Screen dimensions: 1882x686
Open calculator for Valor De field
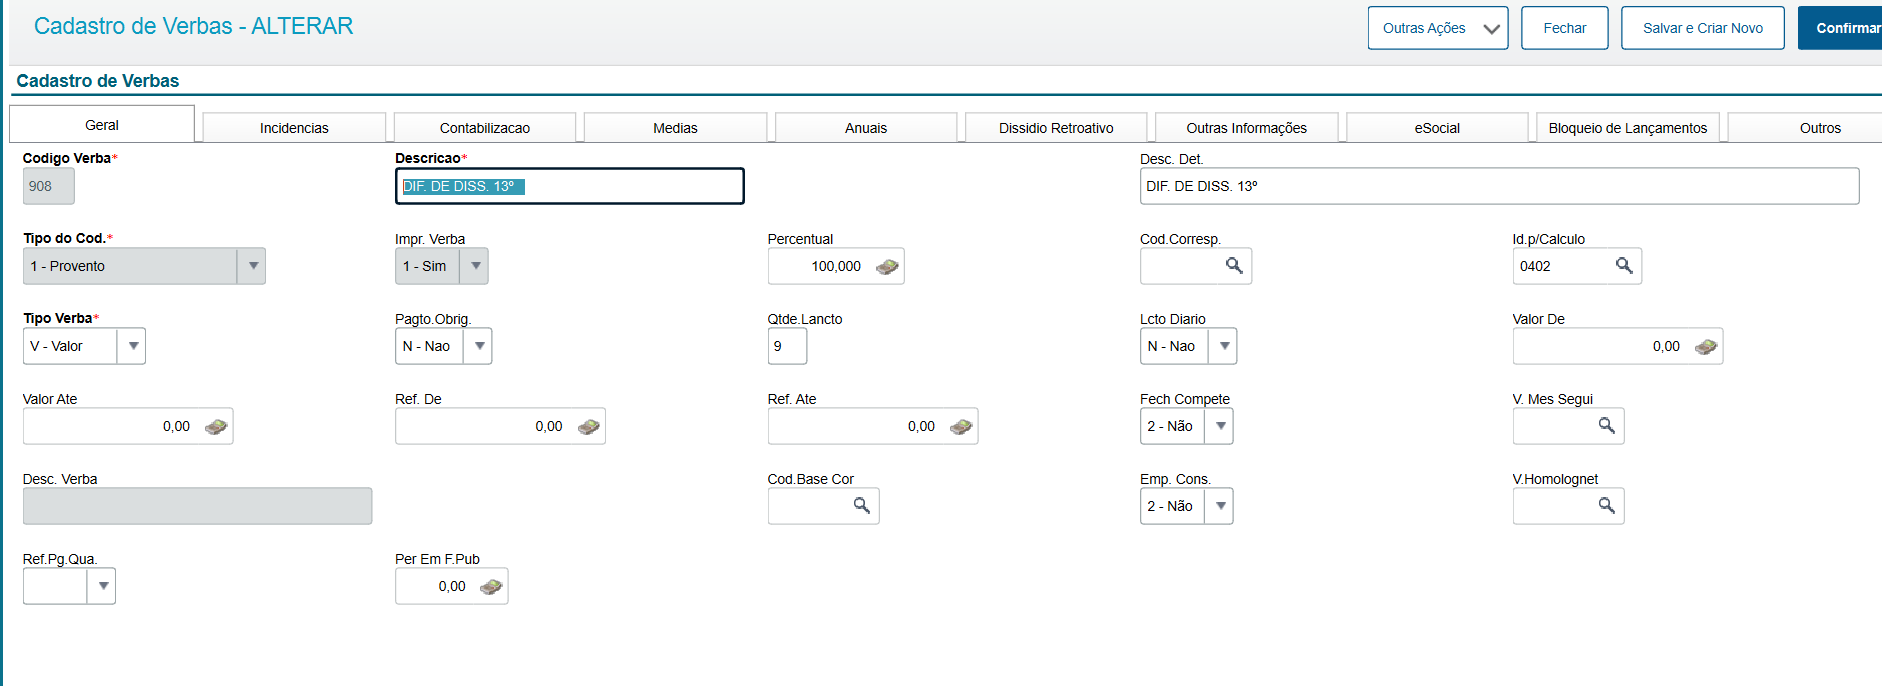[1706, 347]
